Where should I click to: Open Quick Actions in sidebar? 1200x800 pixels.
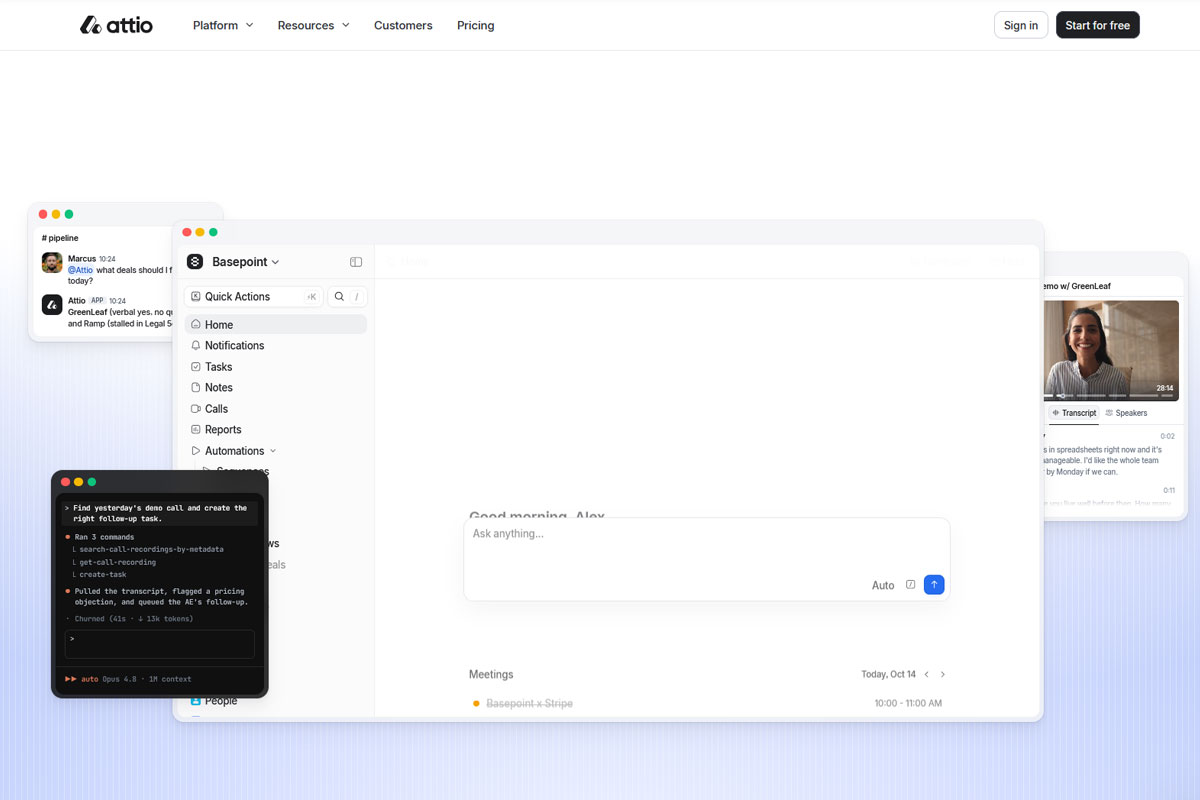pyautogui.click(x=254, y=297)
